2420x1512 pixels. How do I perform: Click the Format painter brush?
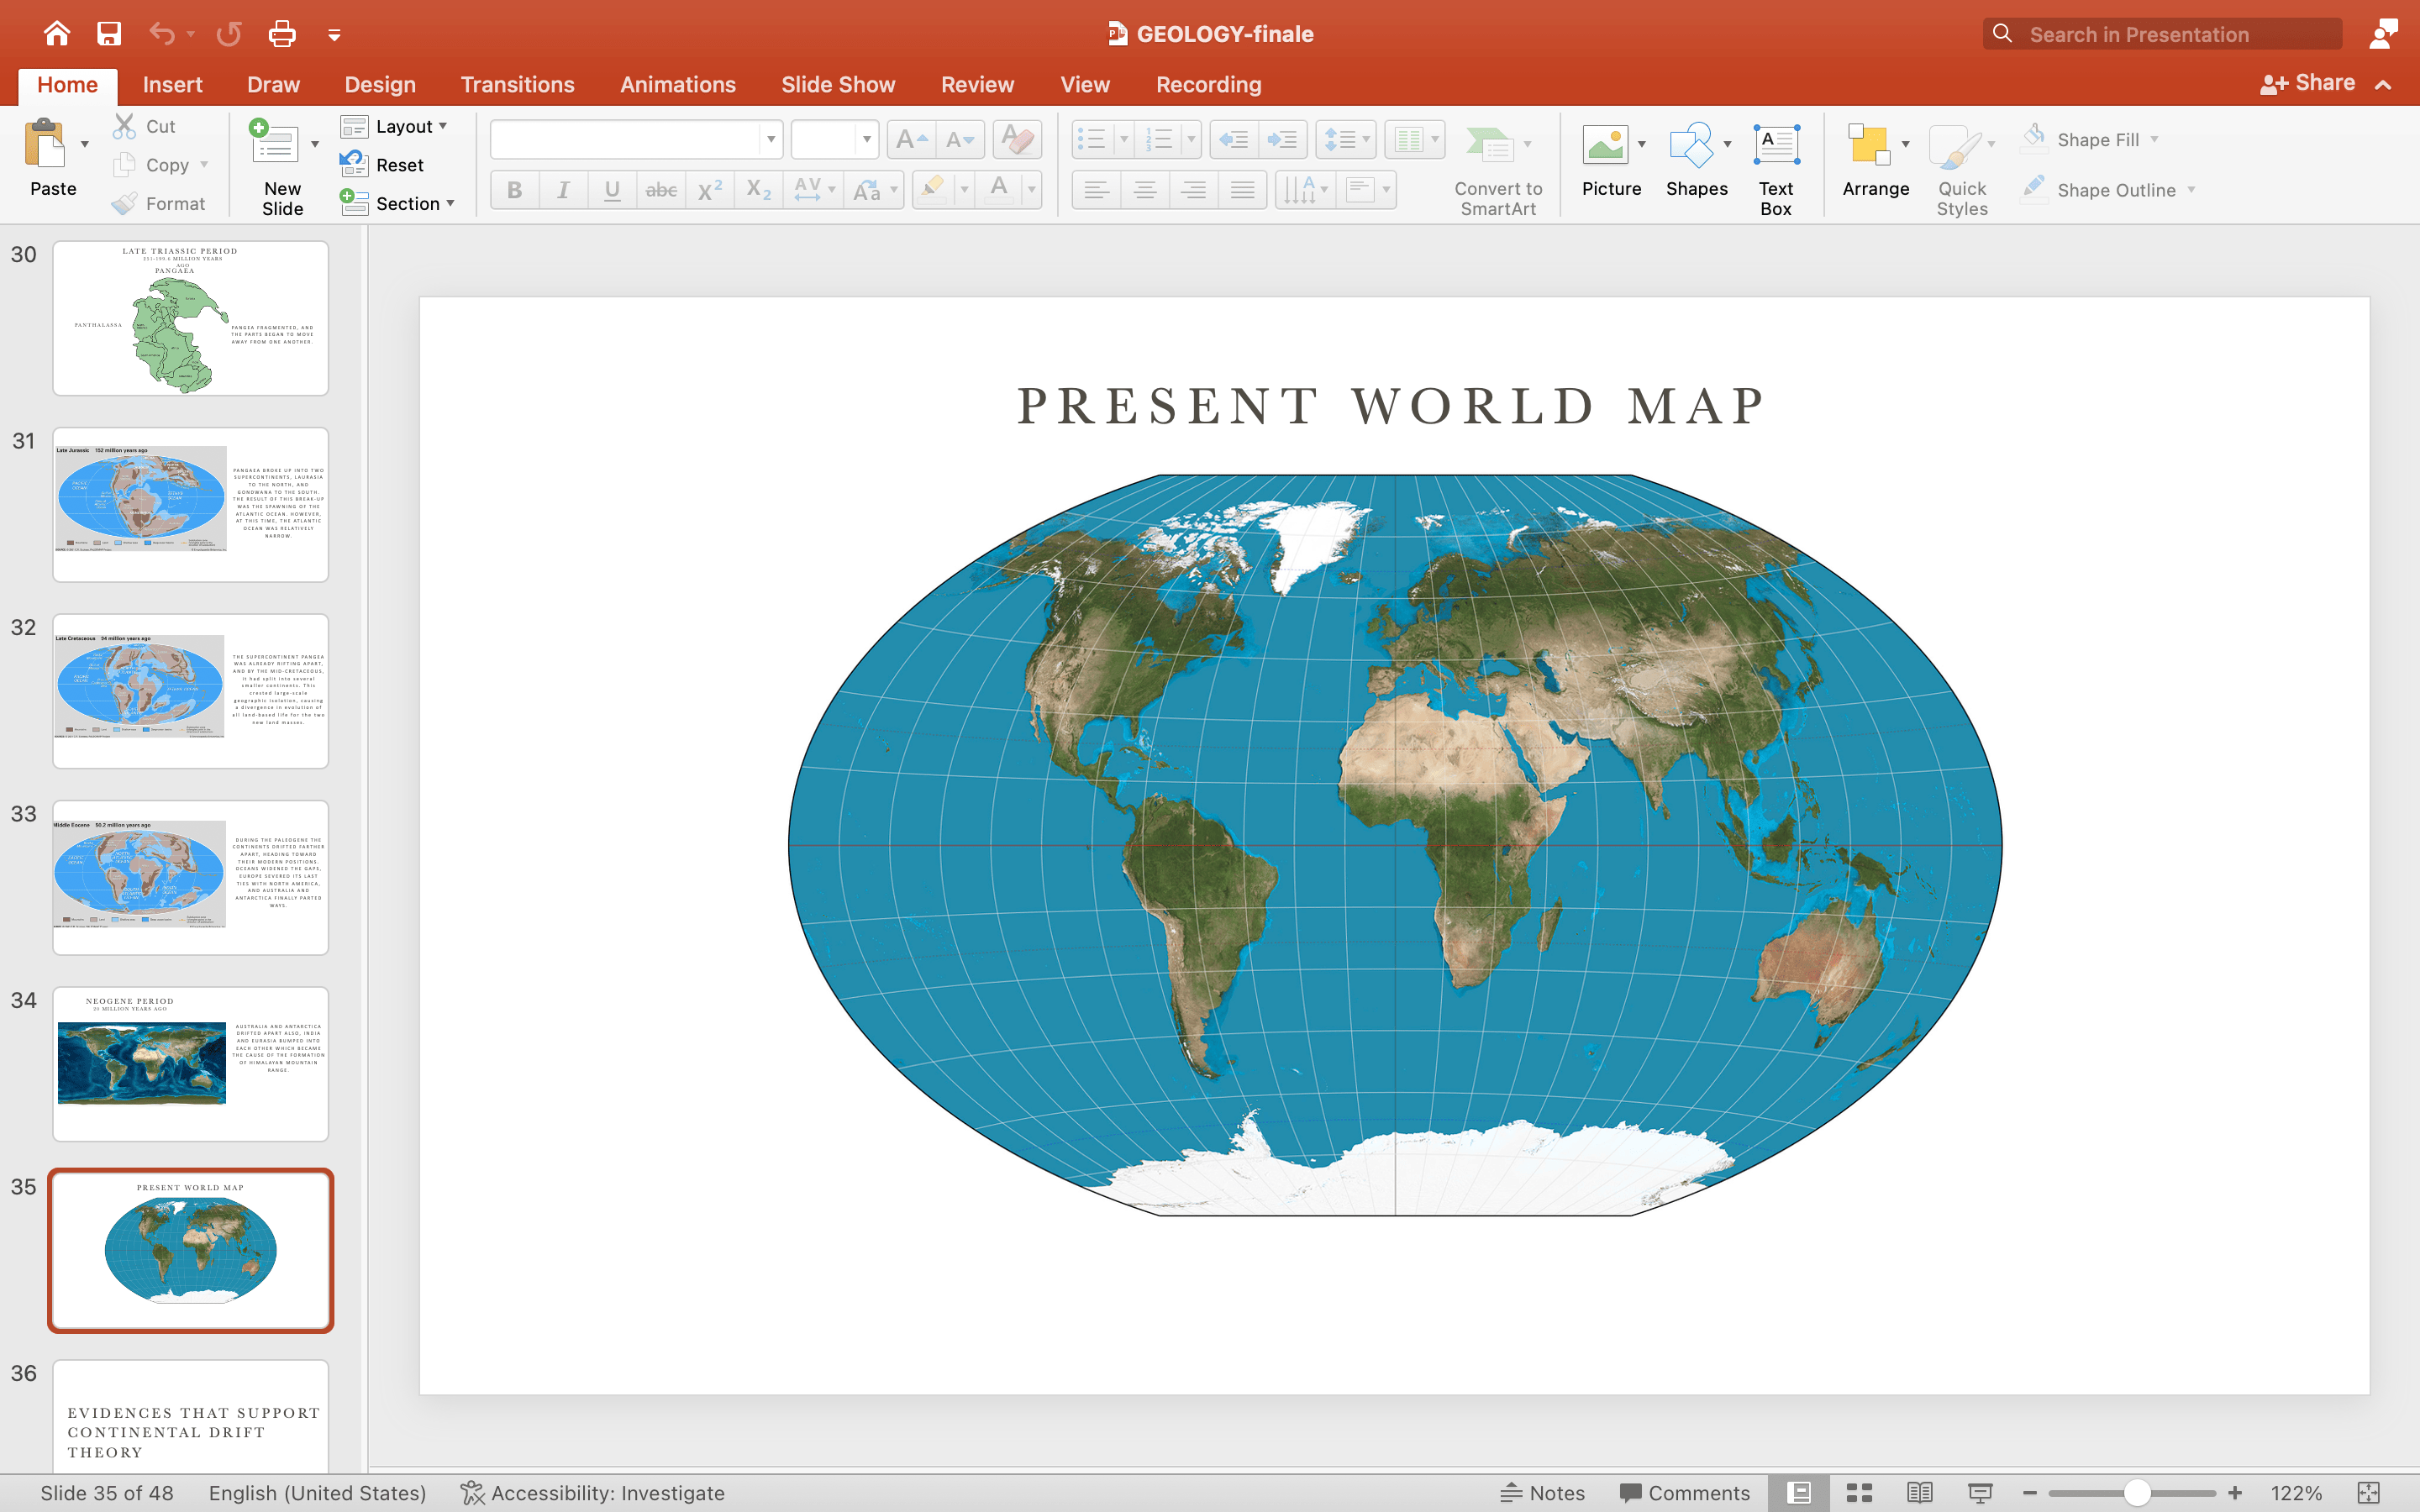(x=124, y=203)
